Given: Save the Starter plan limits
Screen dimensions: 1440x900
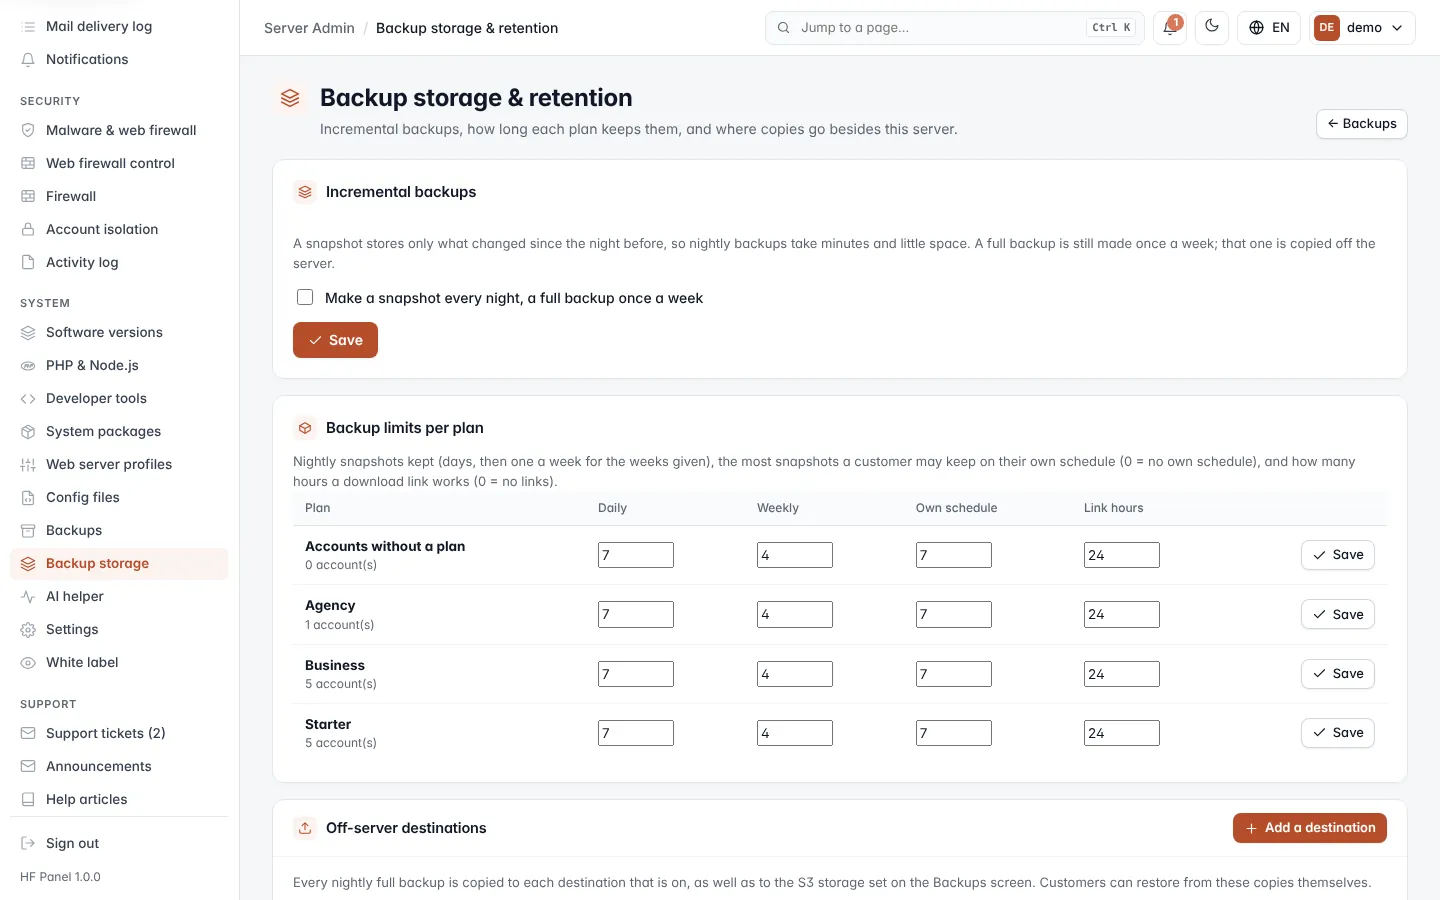Looking at the screenshot, I should (1338, 733).
